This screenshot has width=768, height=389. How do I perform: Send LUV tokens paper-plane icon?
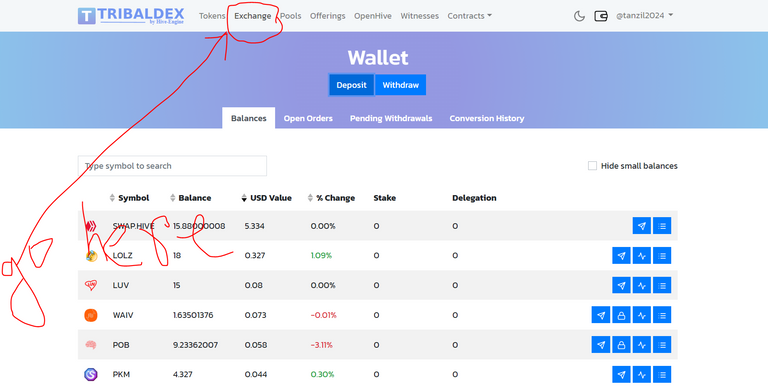pyautogui.click(x=621, y=285)
